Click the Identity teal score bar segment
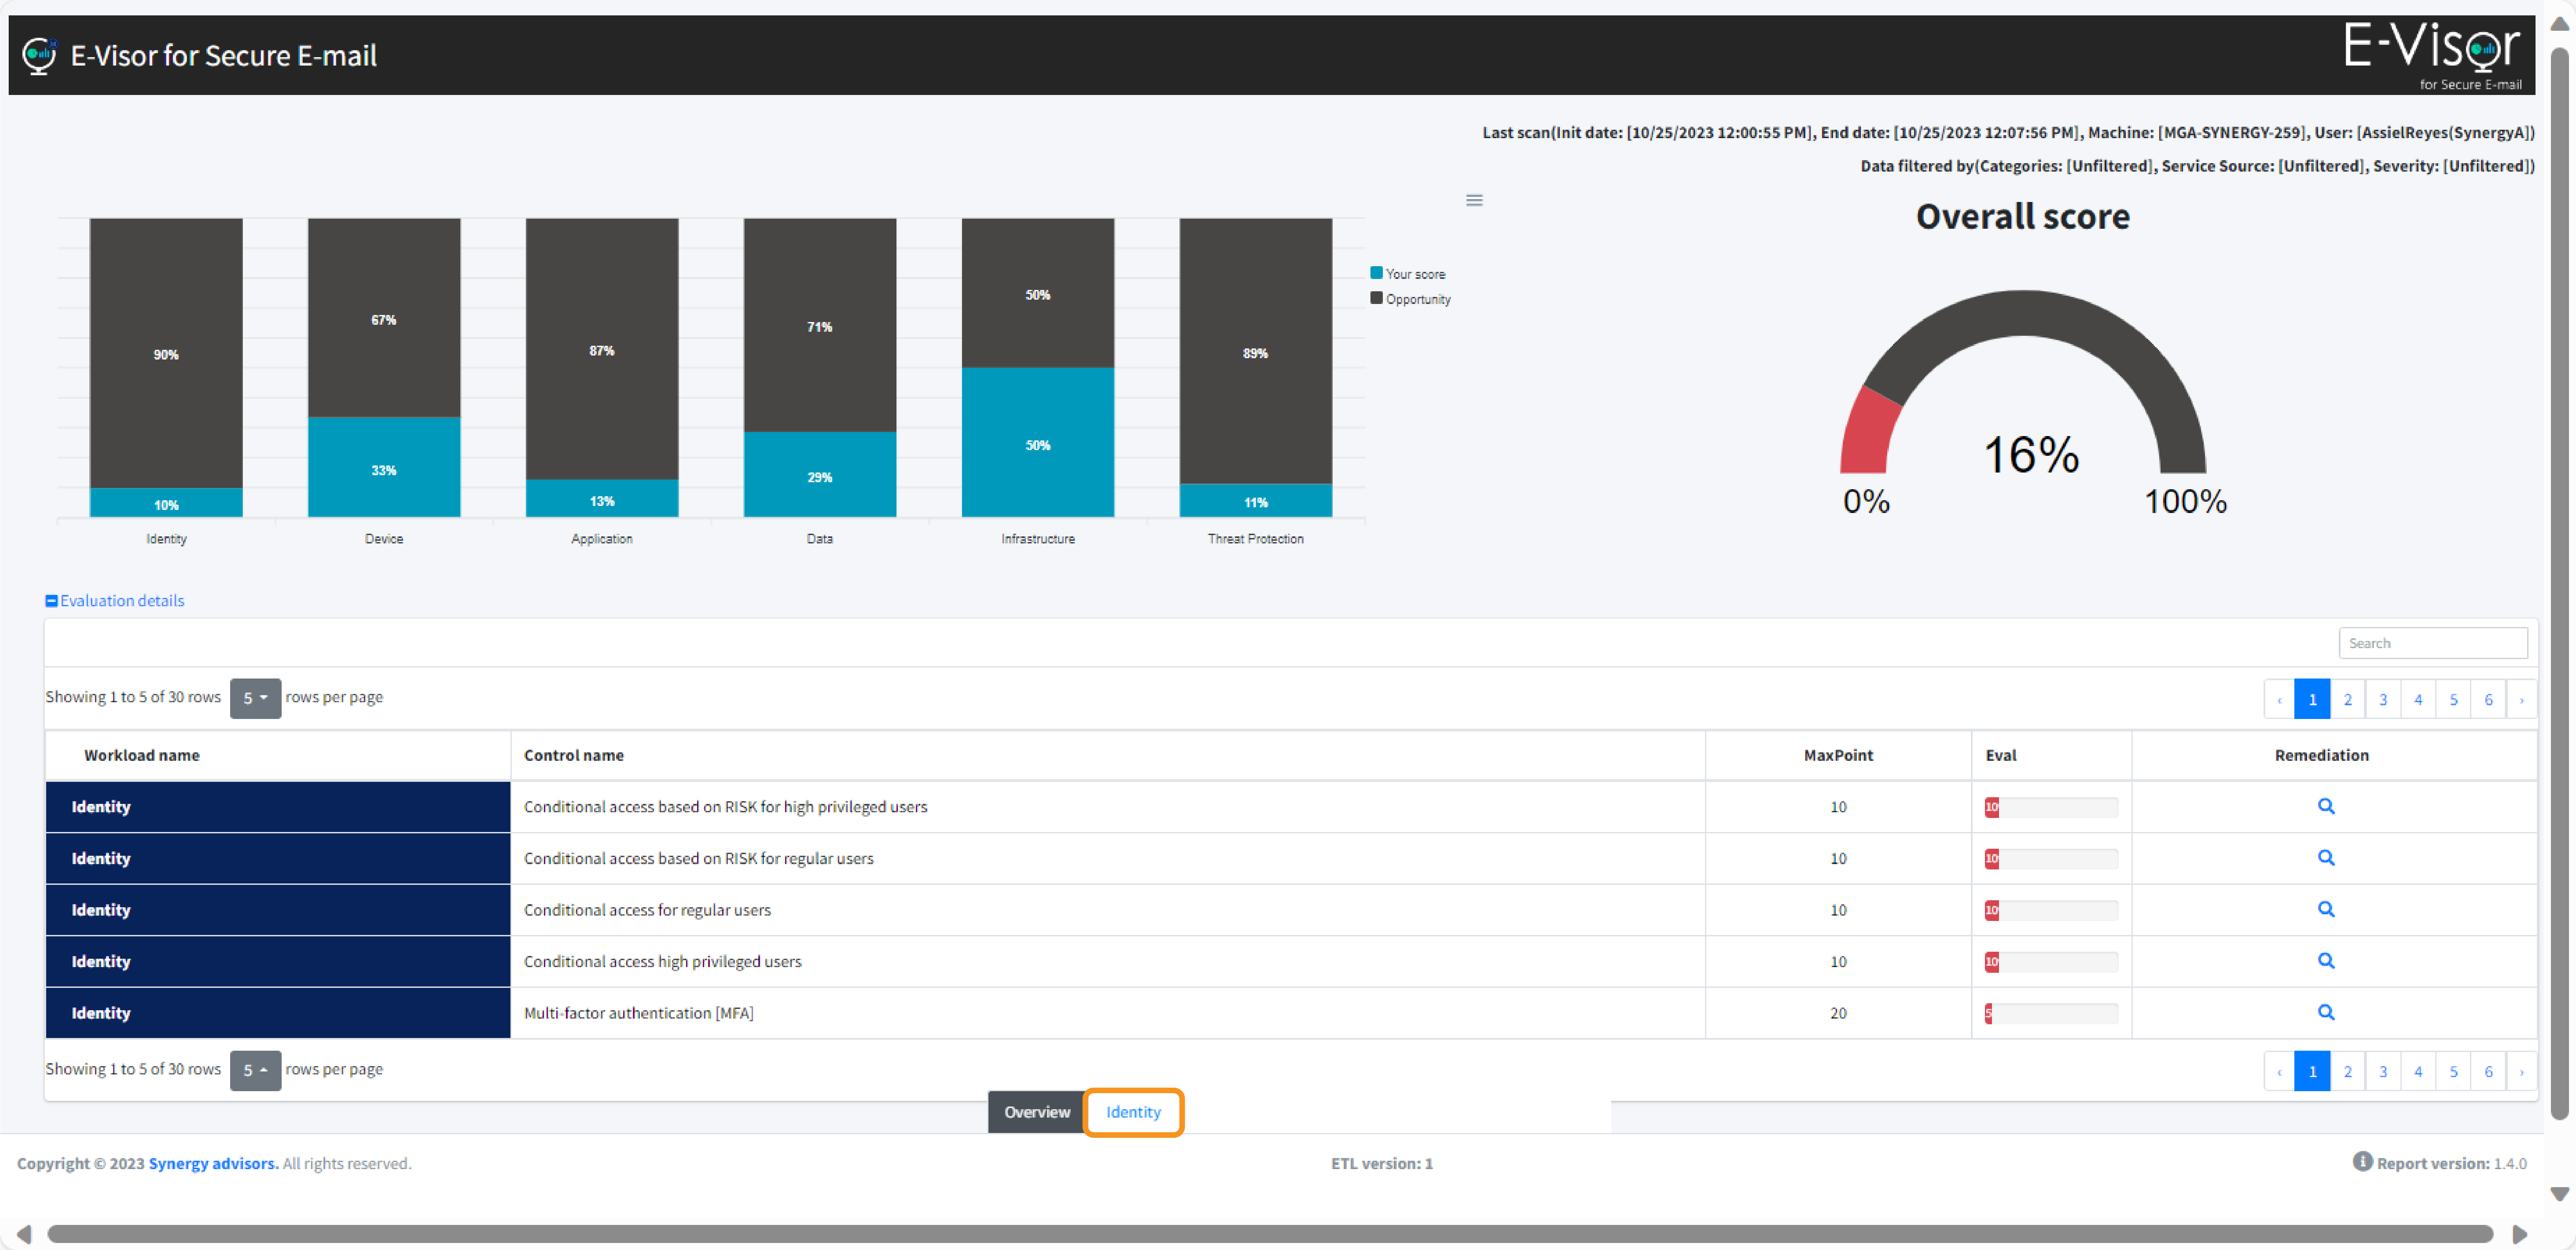The width and height of the screenshot is (2576, 1250). 166,503
